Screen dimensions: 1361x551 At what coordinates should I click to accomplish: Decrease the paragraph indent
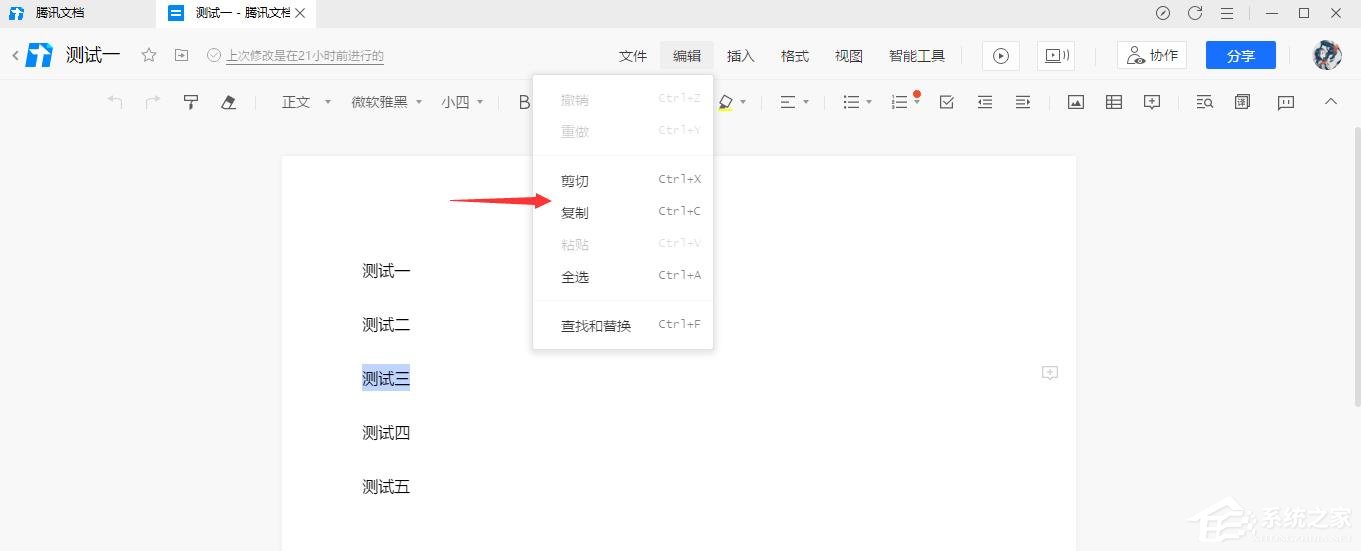(985, 102)
